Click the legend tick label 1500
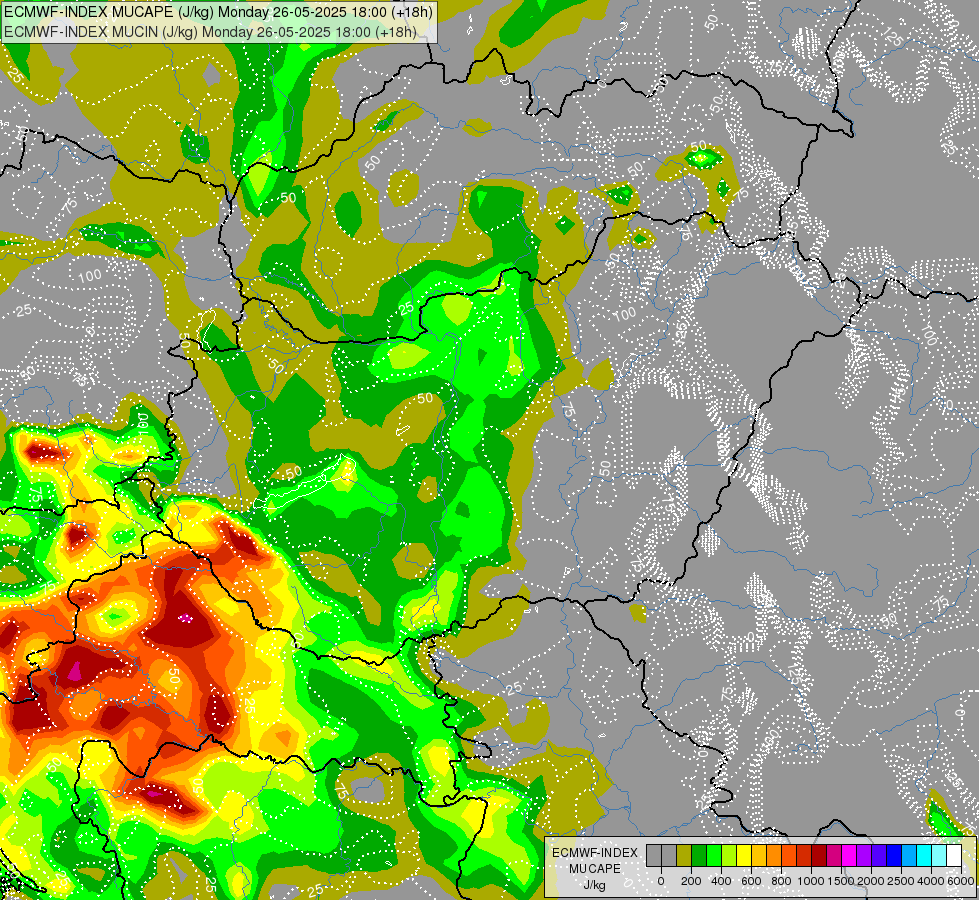979x900 pixels. coord(840,881)
